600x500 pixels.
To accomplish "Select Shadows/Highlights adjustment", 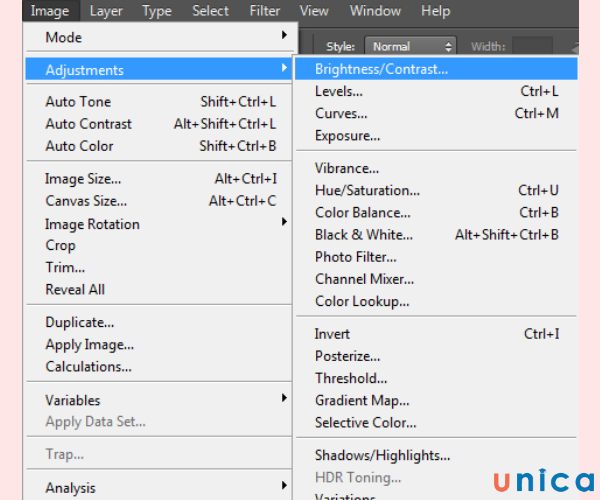I will 382,455.
